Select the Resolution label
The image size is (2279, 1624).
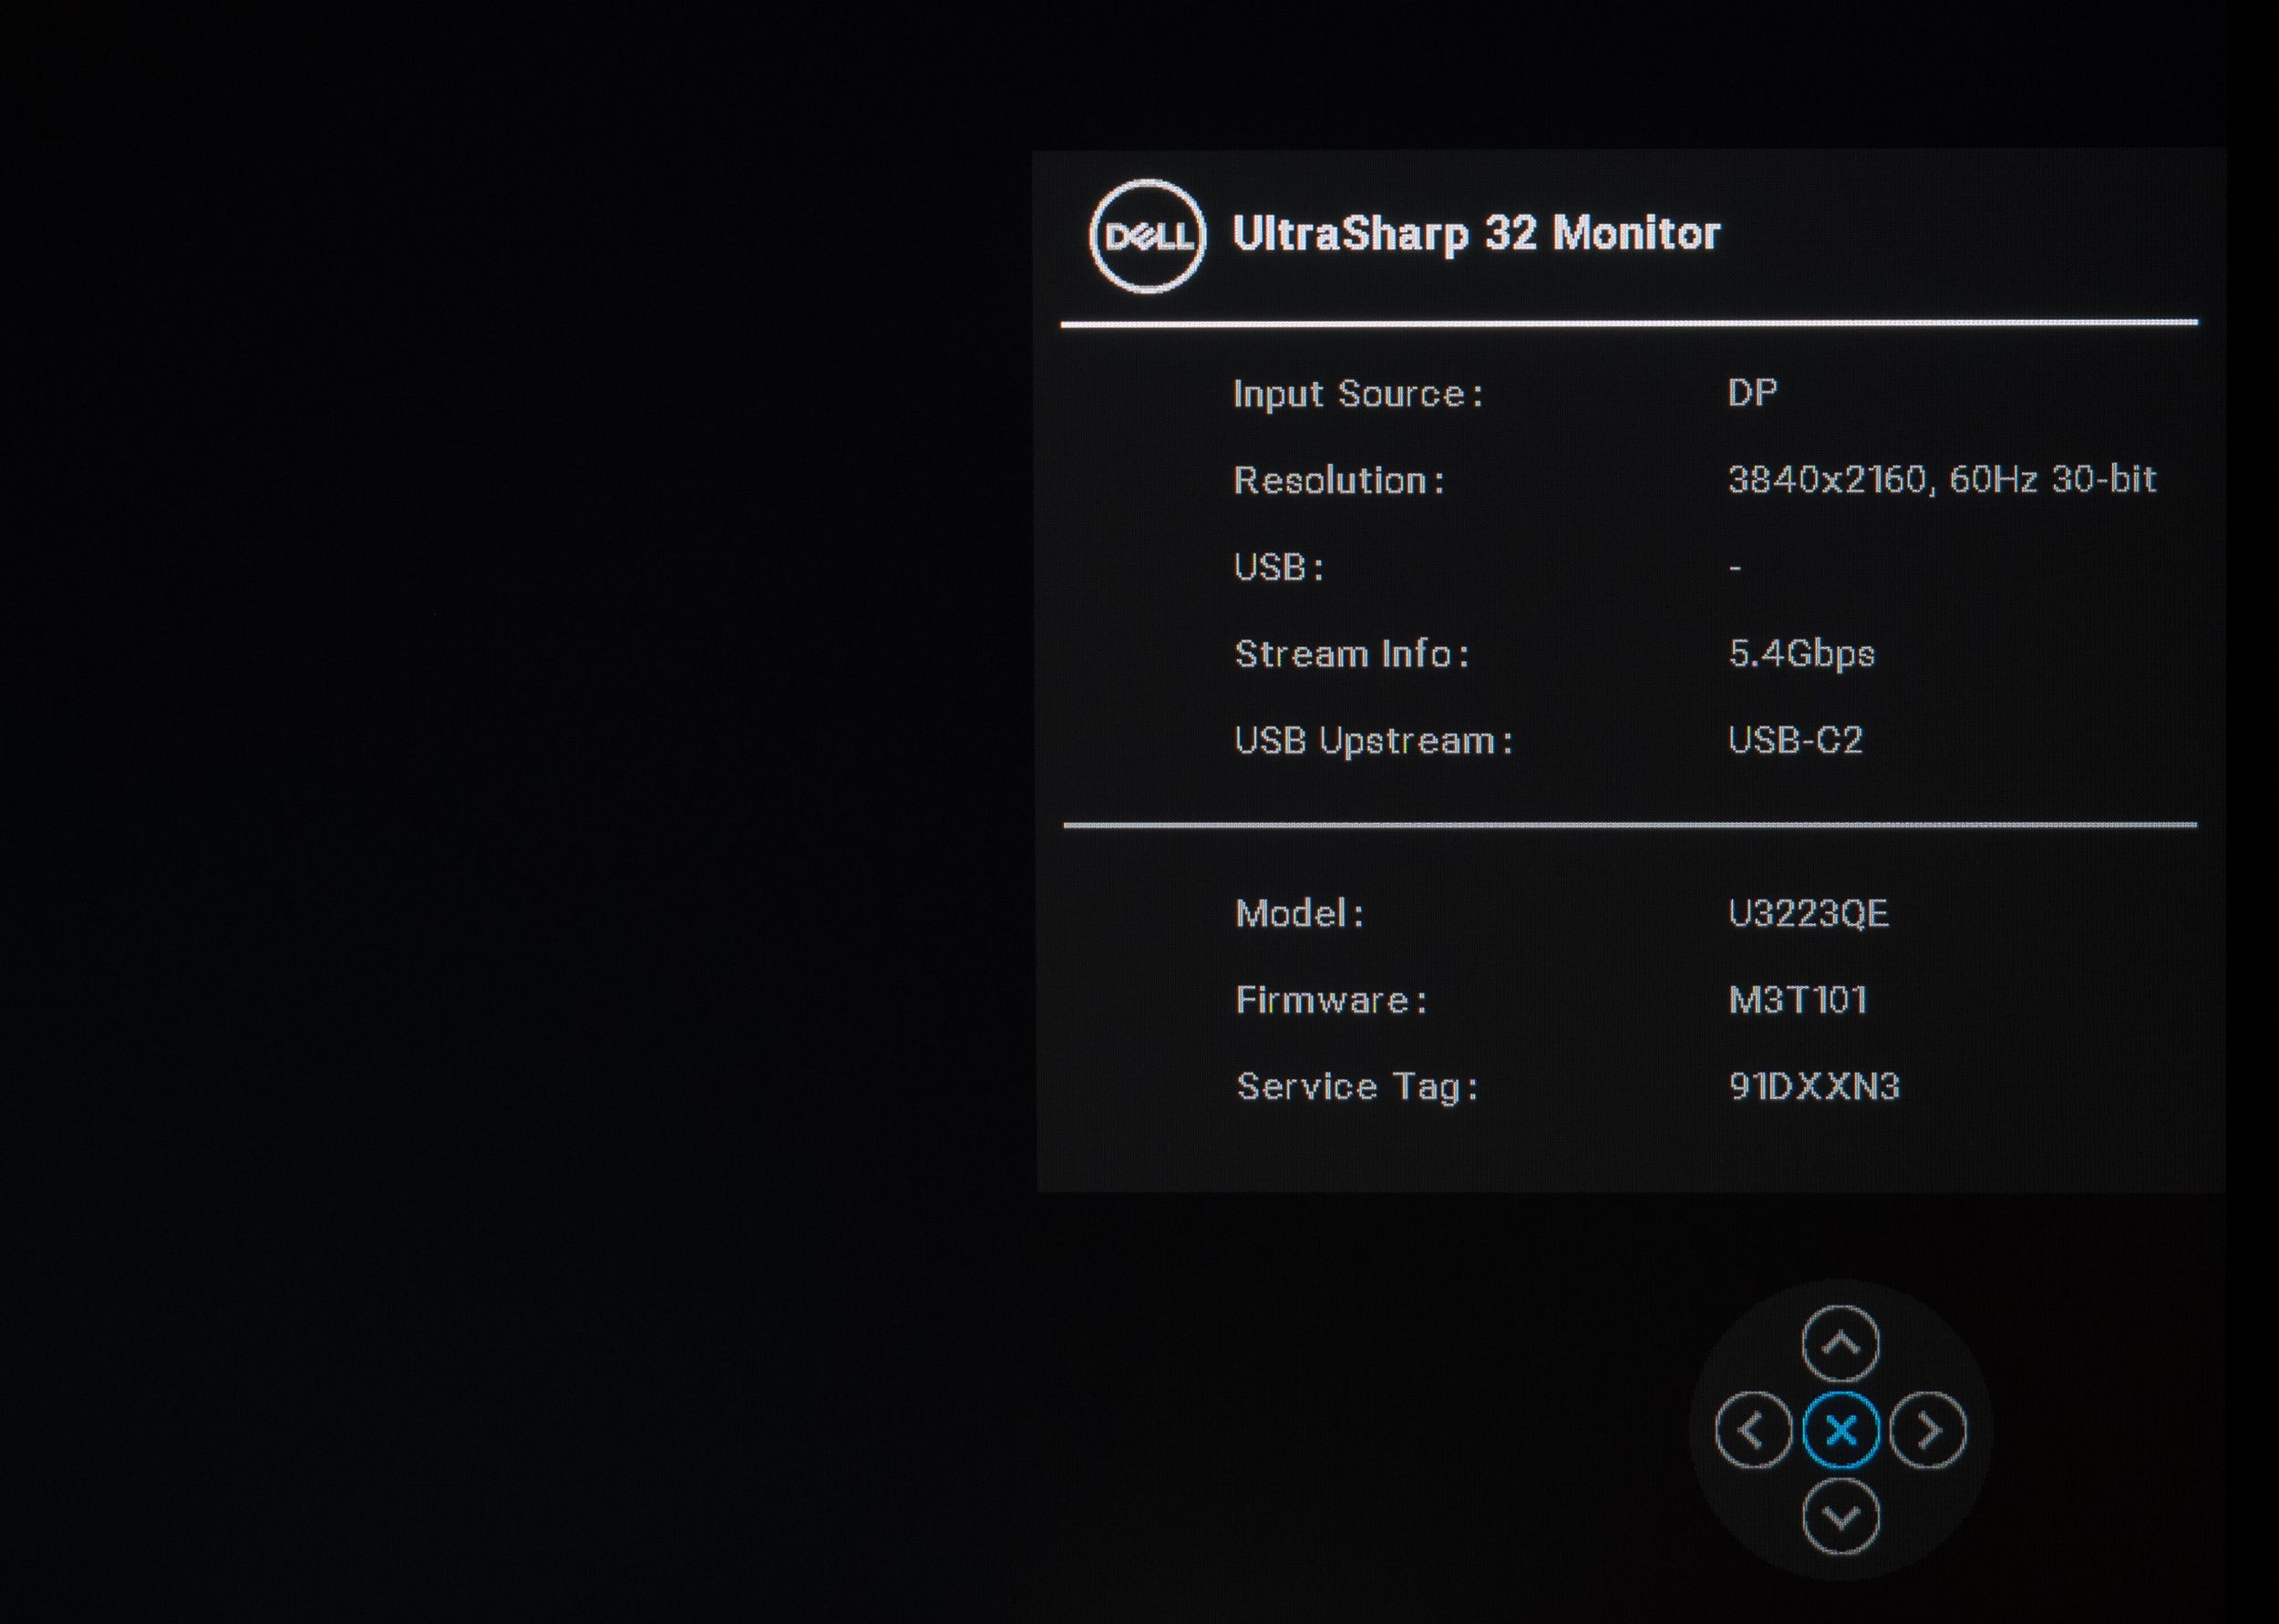(x=1338, y=481)
